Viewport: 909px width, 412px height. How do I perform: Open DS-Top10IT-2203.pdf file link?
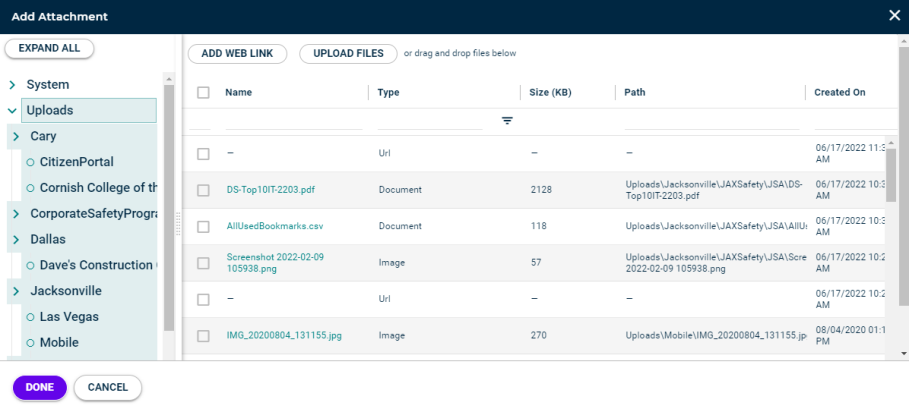(271, 189)
